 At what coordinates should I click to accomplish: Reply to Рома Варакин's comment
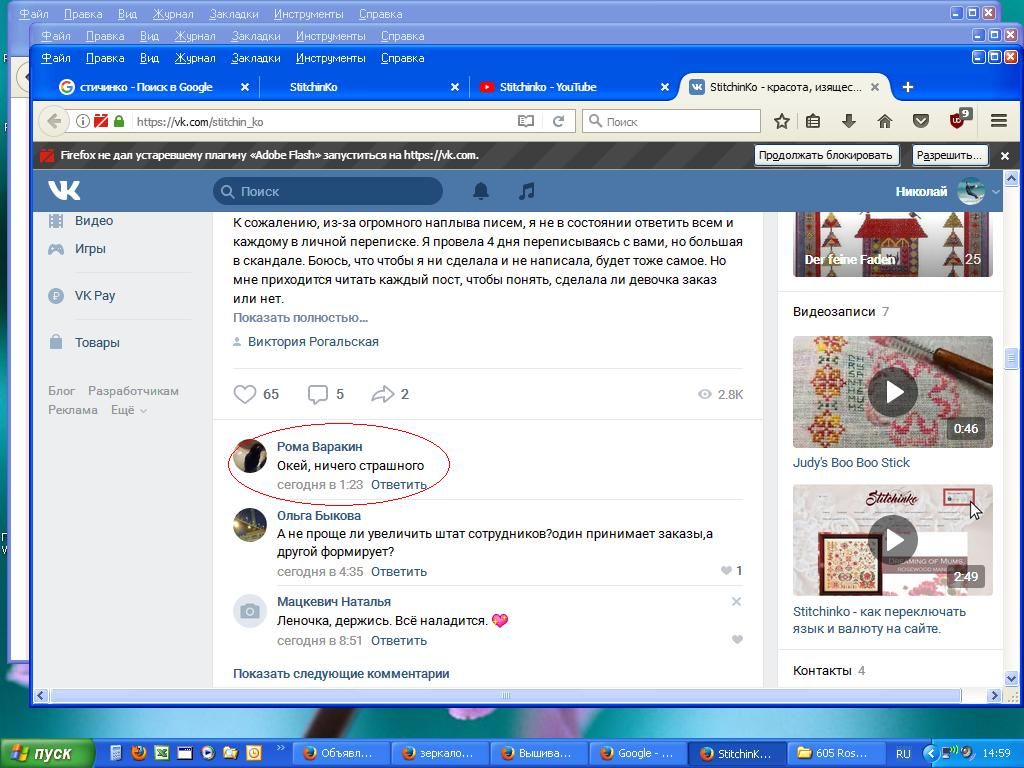click(398, 484)
